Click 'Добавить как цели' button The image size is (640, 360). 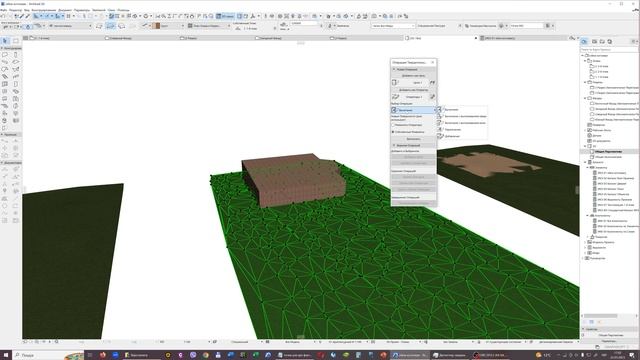[x=413, y=76]
